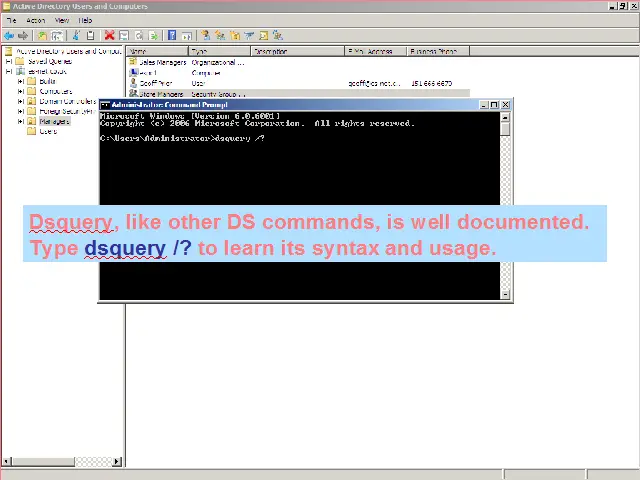Select the Domain Controllers container
This screenshot has width=640, height=480.
point(67,101)
